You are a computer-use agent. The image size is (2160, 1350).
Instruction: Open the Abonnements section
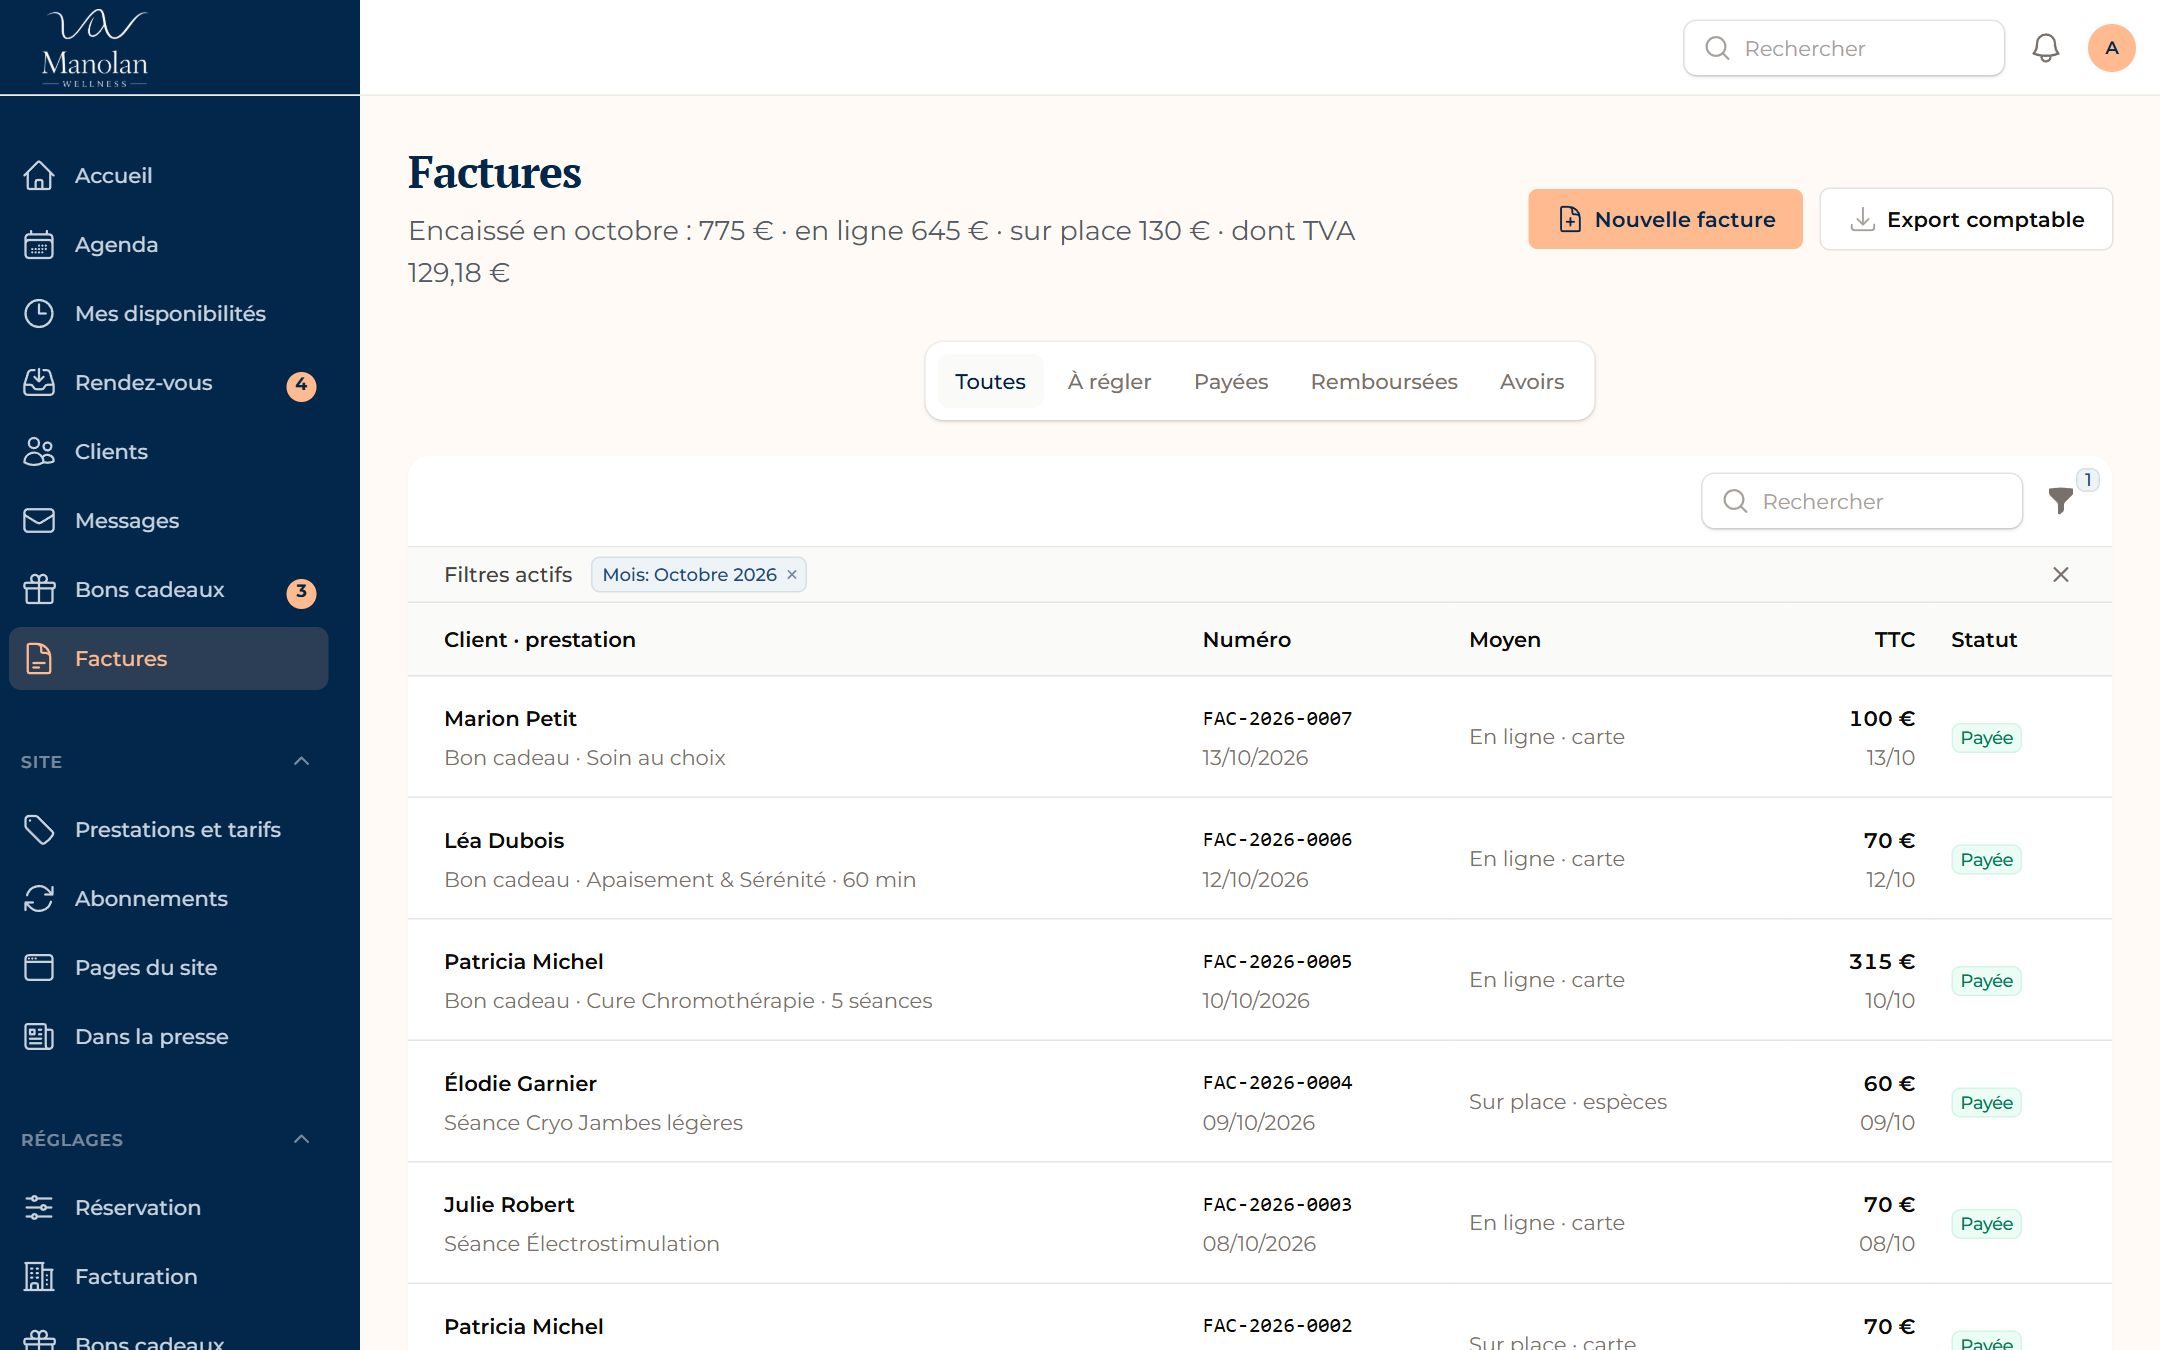coord(168,898)
